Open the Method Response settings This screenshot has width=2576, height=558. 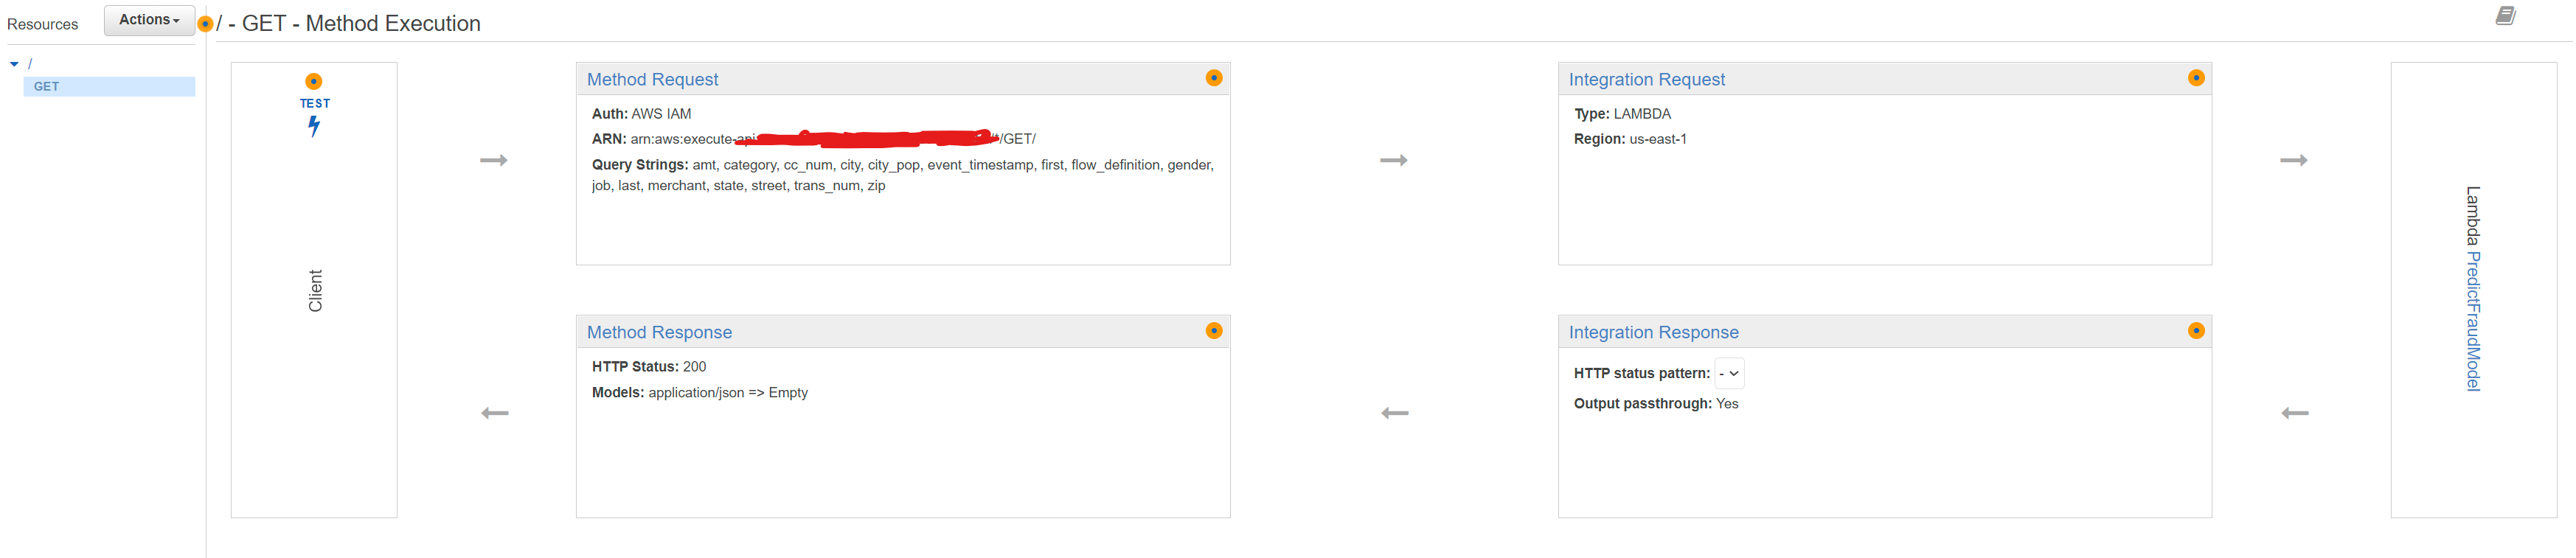pyautogui.click(x=659, y=333)
